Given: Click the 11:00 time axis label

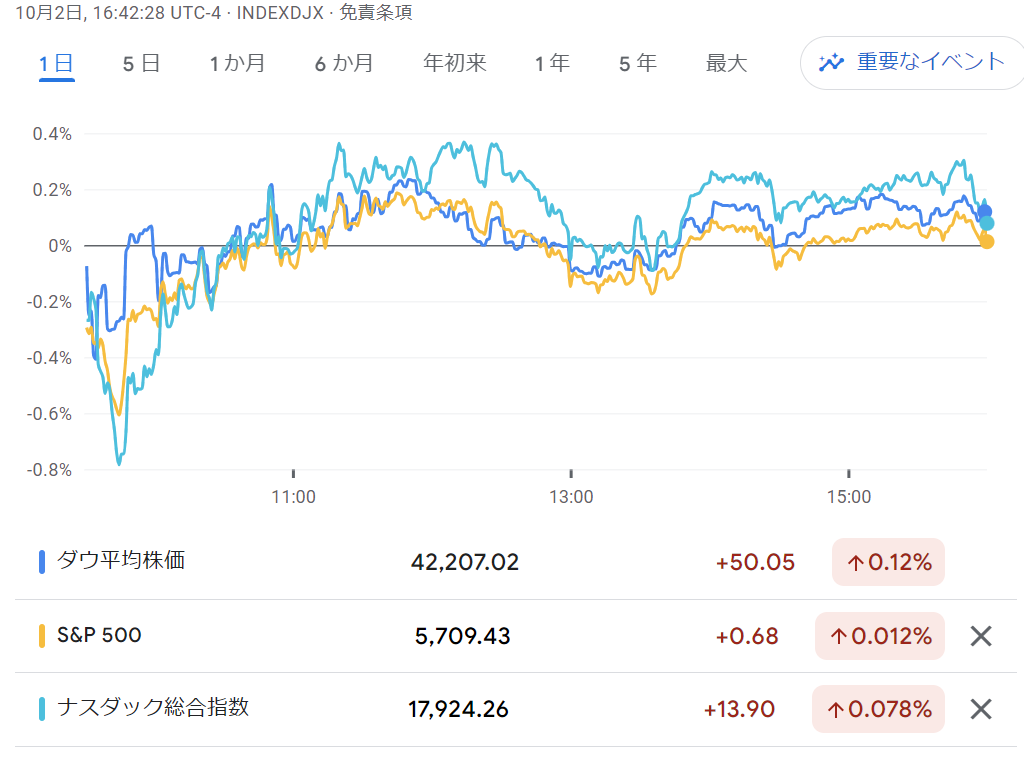Looking at the screenshot, I should 293,497.
